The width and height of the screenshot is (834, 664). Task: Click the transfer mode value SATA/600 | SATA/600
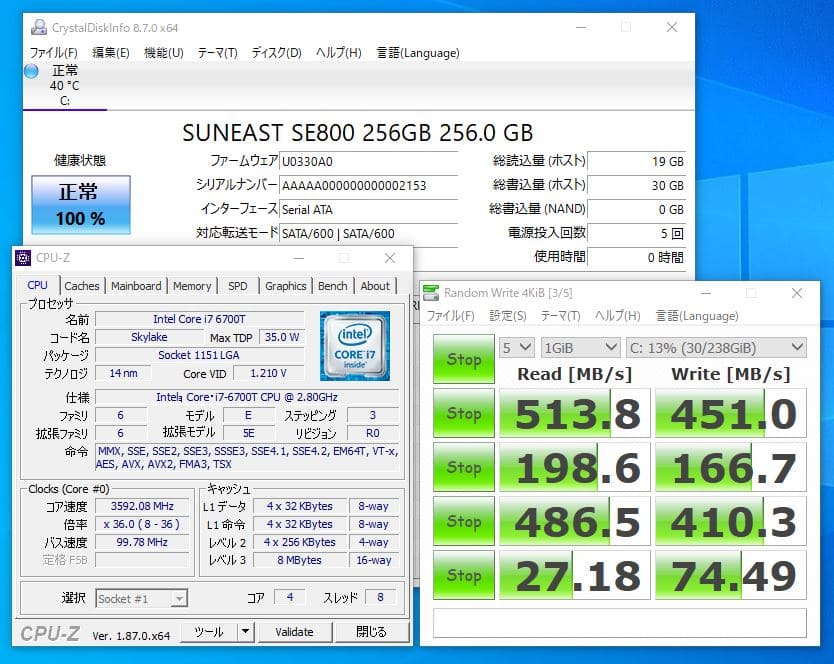(368, 234)
